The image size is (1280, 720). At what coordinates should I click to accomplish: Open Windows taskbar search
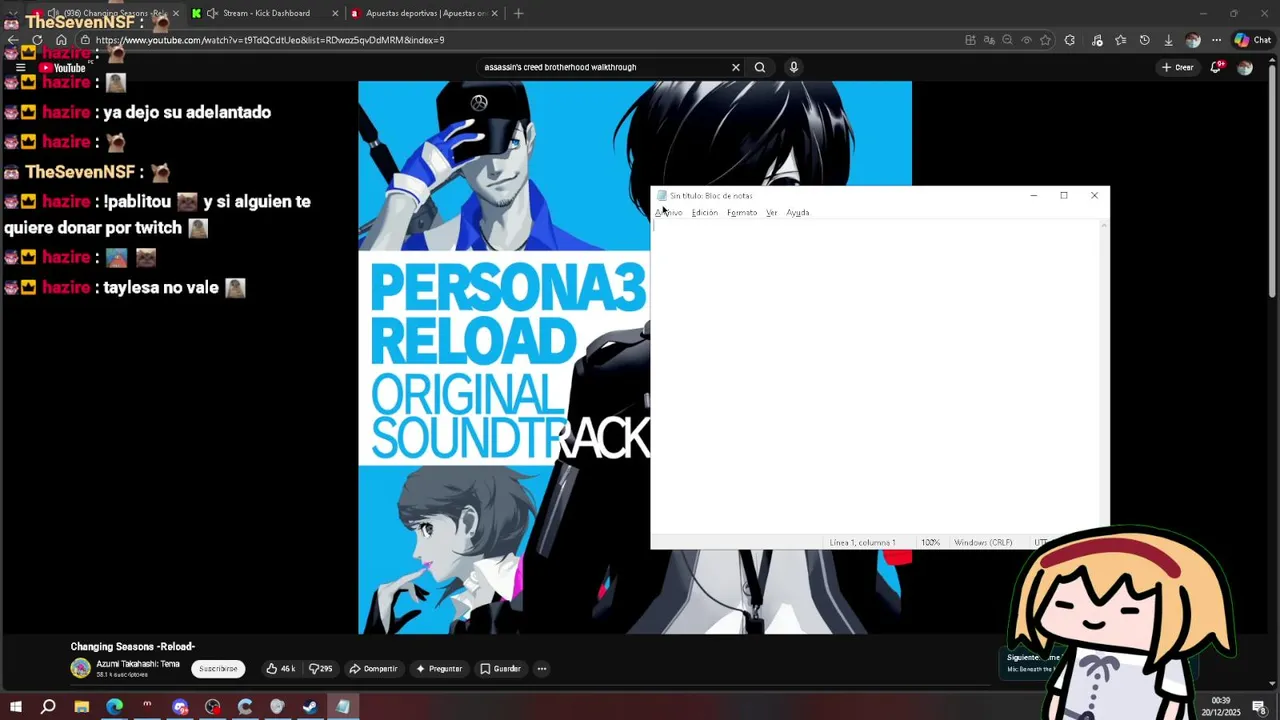[x=48, y=707]
